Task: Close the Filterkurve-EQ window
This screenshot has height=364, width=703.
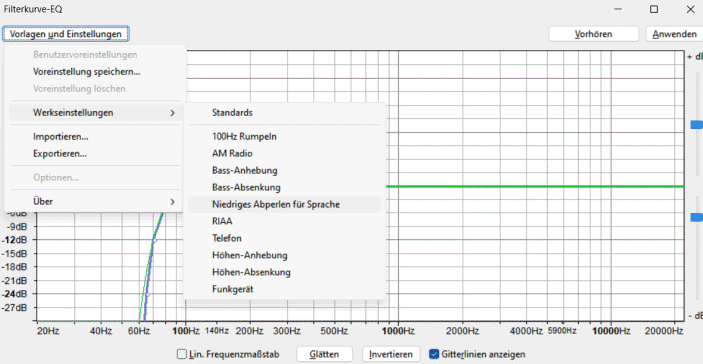Action: point(690,9)
